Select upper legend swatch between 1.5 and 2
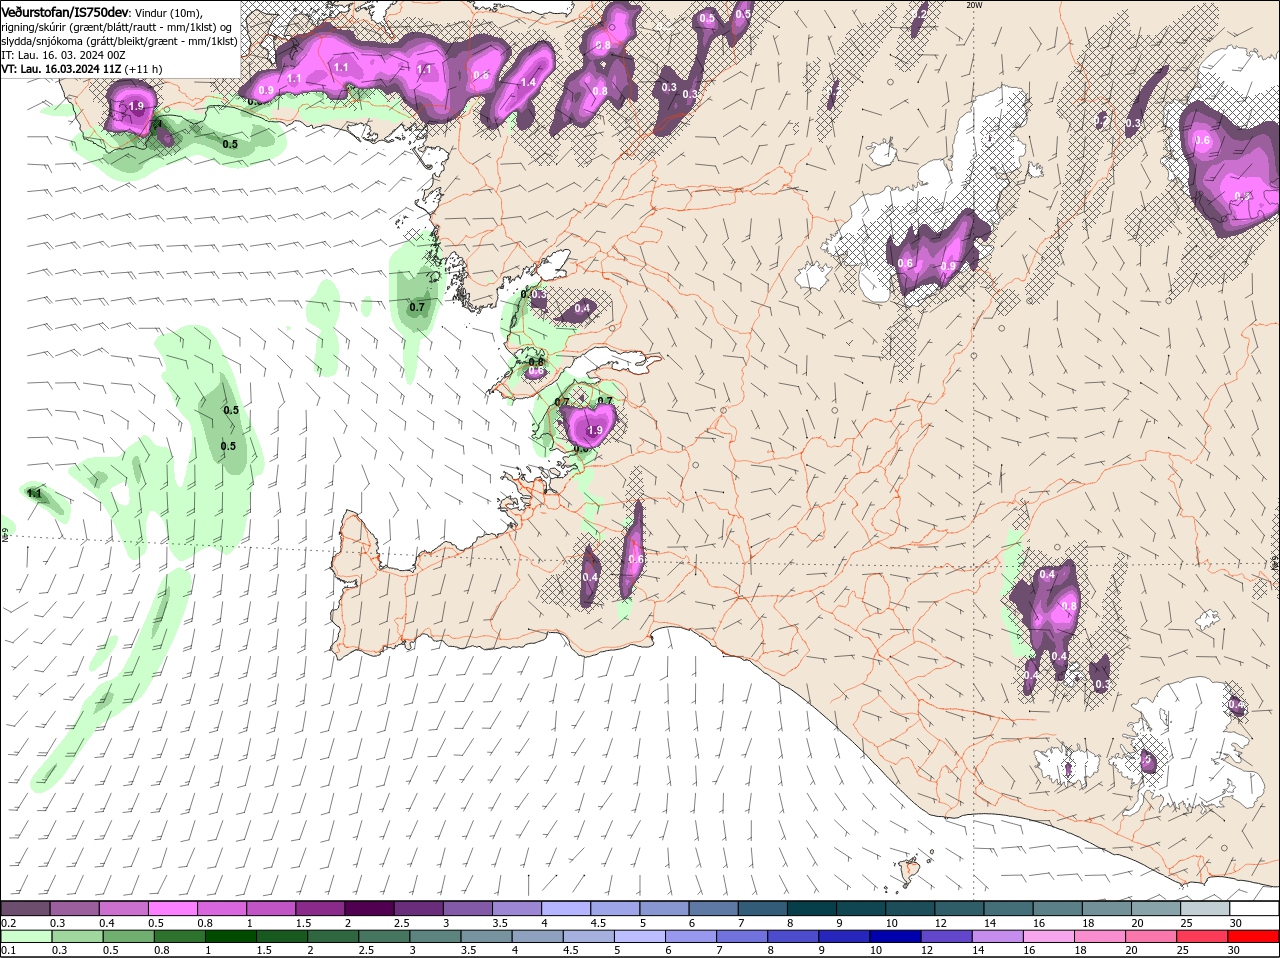This screenshot has height=958, width=1280. (x=320, y=908)
